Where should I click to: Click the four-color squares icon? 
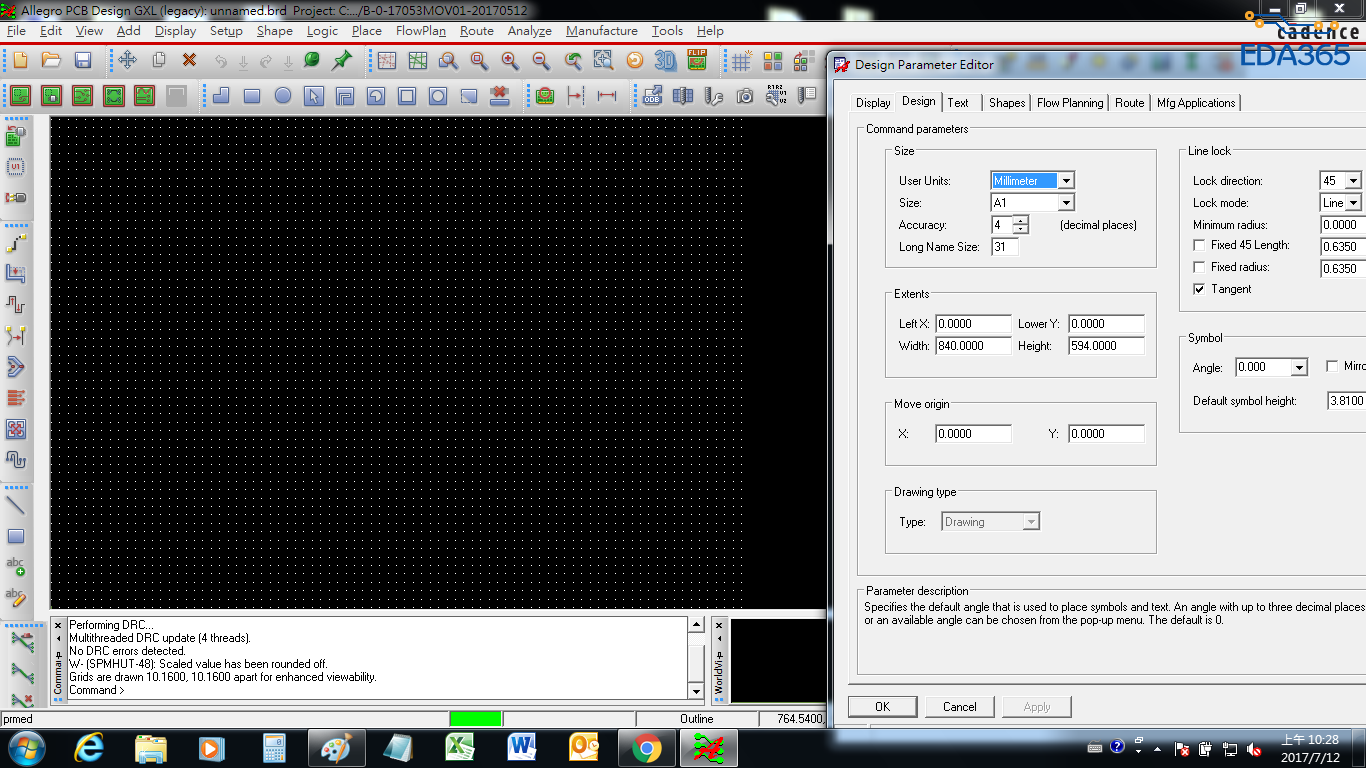[772, 61]
